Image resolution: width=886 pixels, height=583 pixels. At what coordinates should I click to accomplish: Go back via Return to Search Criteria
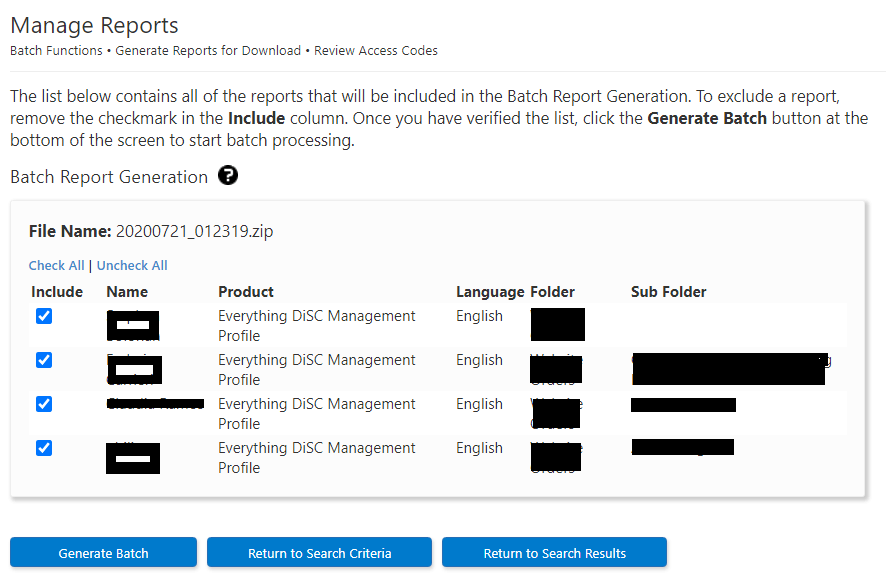coord(319,552)
